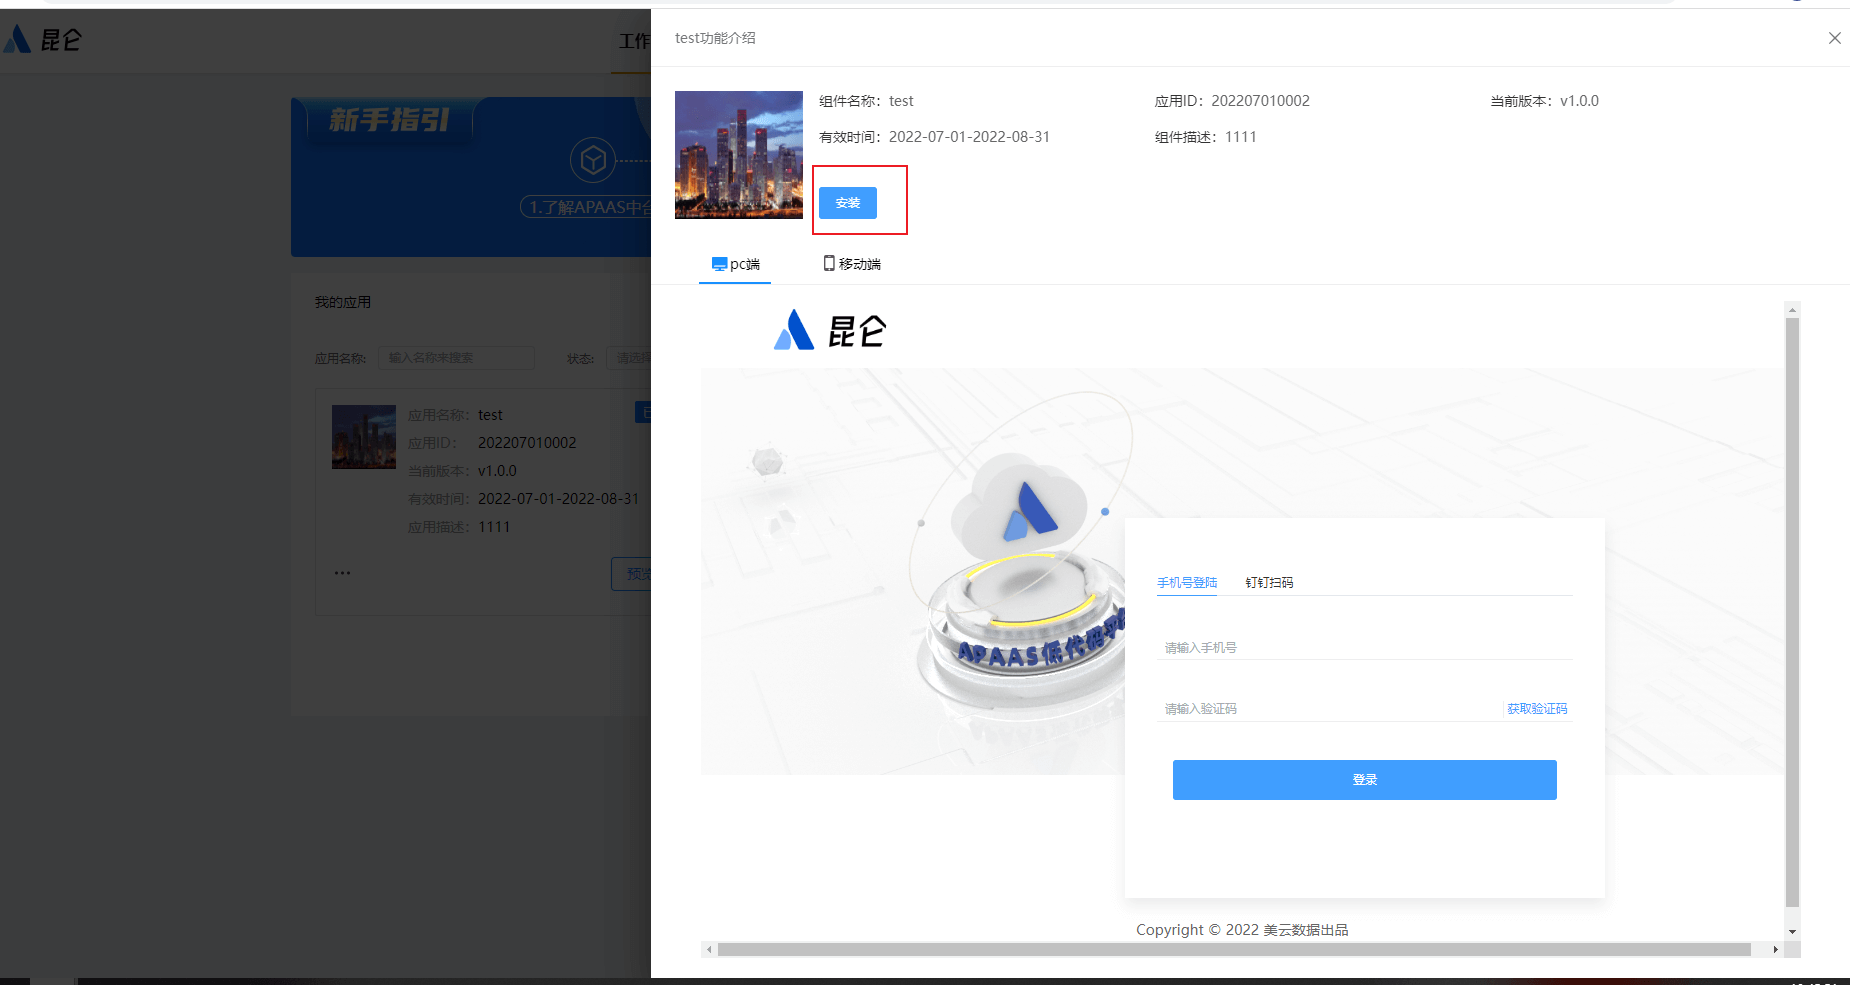Click the 获取验证码 link
Screen dimensions: 1850x985
coord(1537,709)
